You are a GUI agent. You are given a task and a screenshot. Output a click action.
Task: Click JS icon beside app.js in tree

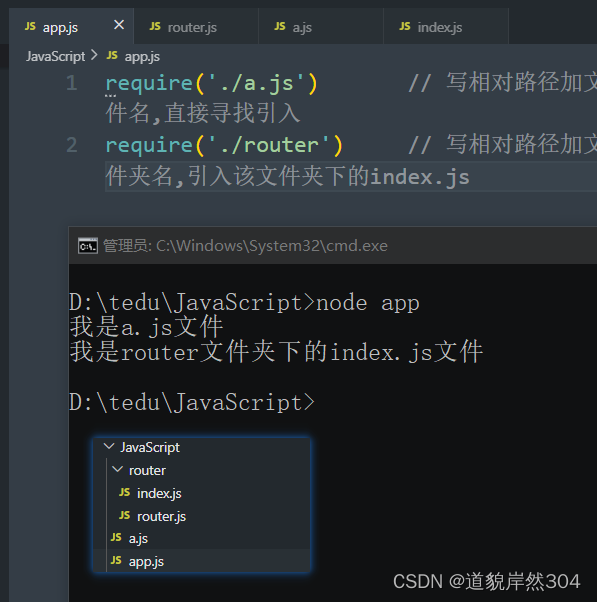[116, 561]
